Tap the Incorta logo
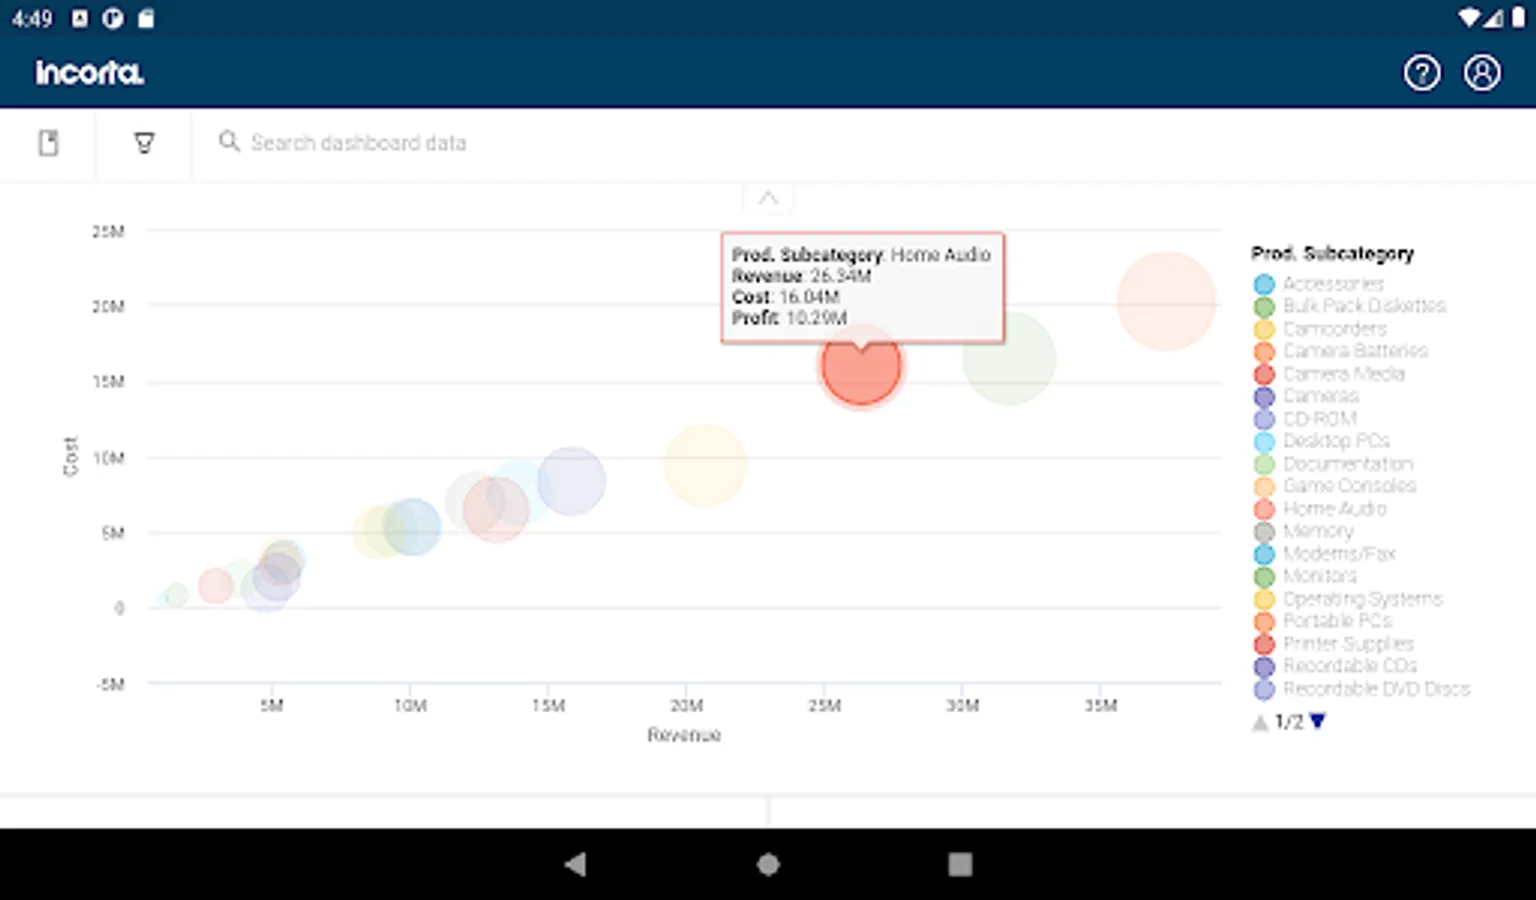The height and width of the screenshot is (900, 1536). pyautogui.click(x=90, y=73)
